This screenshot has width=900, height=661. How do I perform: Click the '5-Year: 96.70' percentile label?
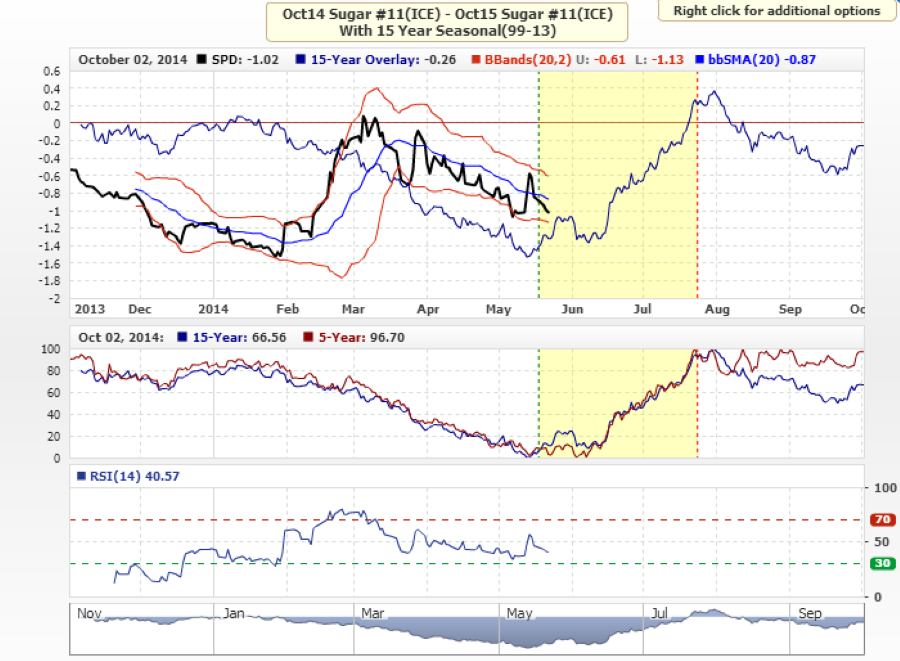click(x=362, y=337)
